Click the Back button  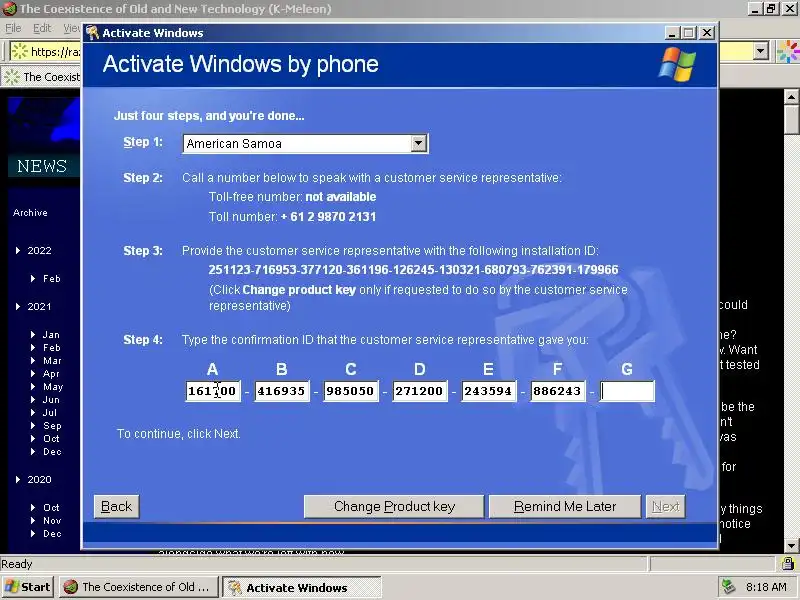click(x=116, y=507)
